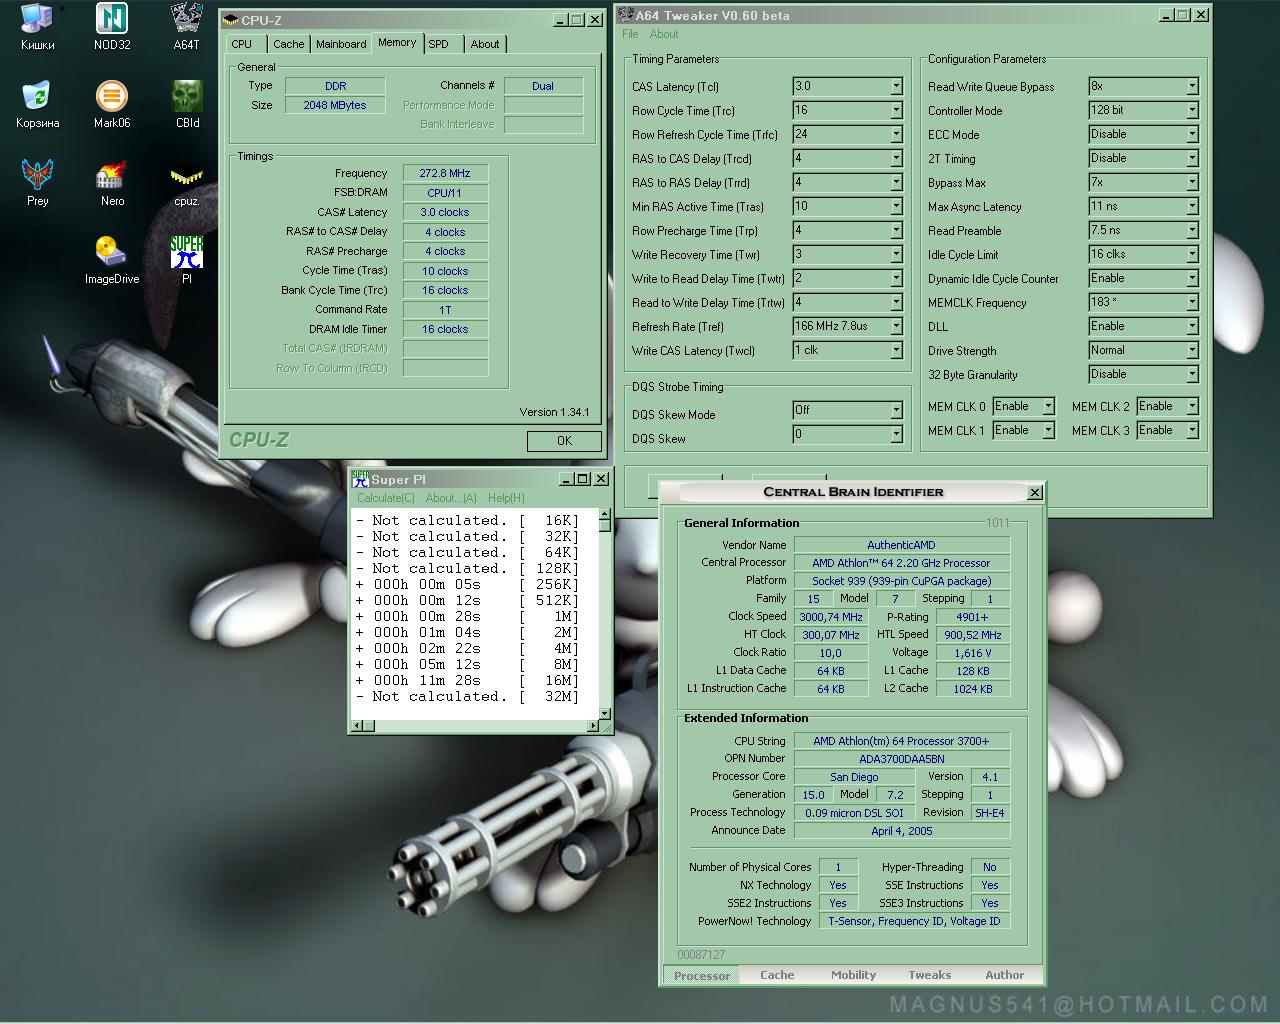Screen dimensions: 1280x1024
Task: Open the File menu in A64 Tweaker
Action: [630, 34]
